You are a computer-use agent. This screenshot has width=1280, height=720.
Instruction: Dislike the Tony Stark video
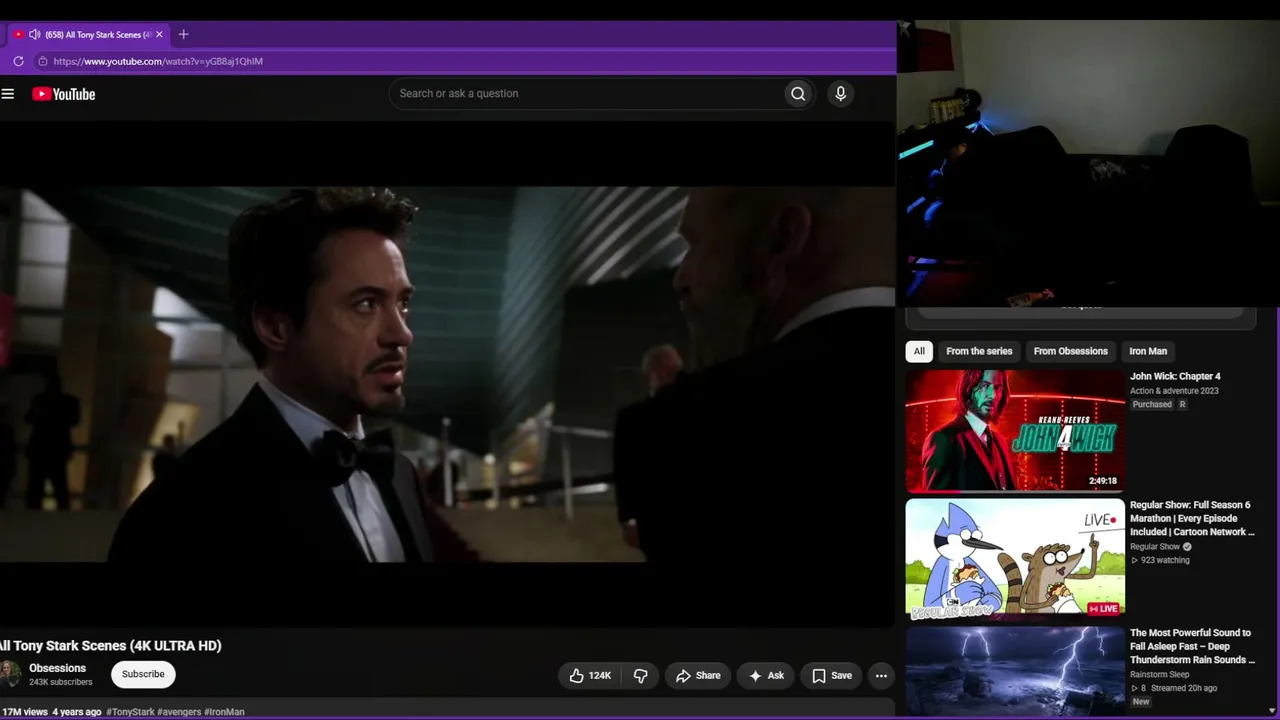(x=641, y=676)
